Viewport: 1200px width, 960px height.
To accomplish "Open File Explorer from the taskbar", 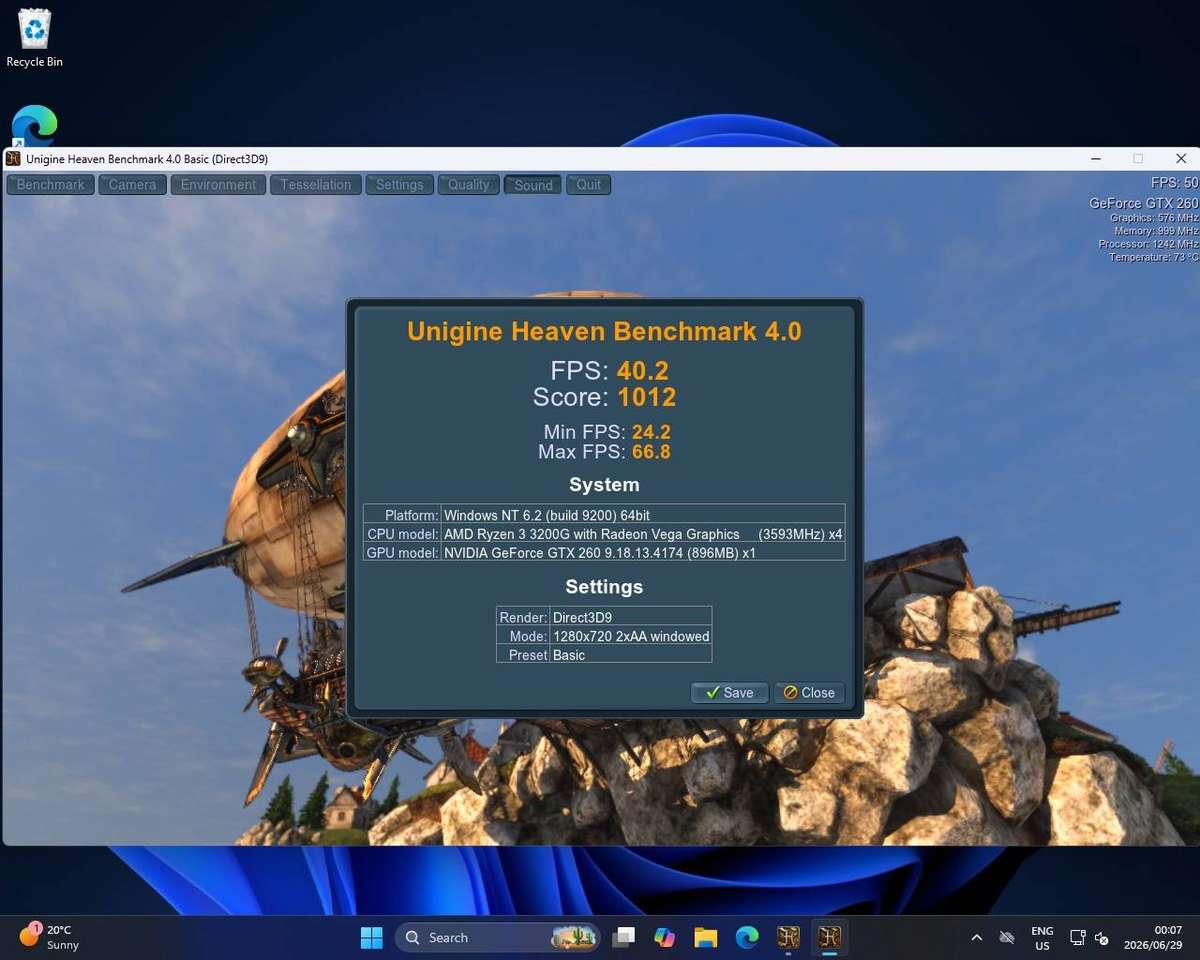I will point(706,937).
